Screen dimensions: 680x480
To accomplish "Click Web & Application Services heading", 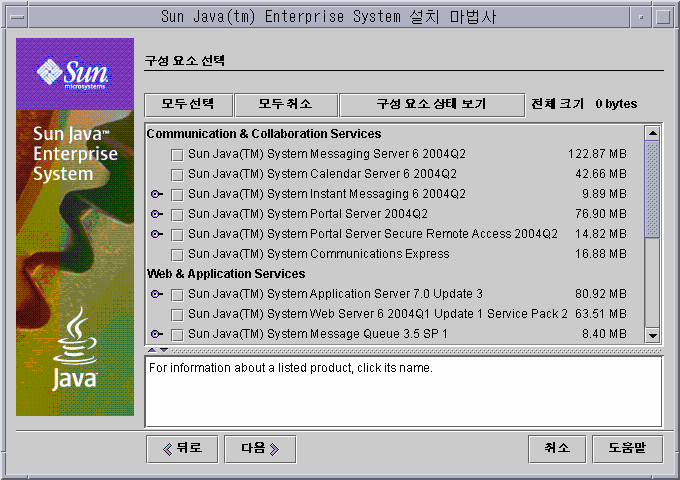I will click(x=226, y=274).
